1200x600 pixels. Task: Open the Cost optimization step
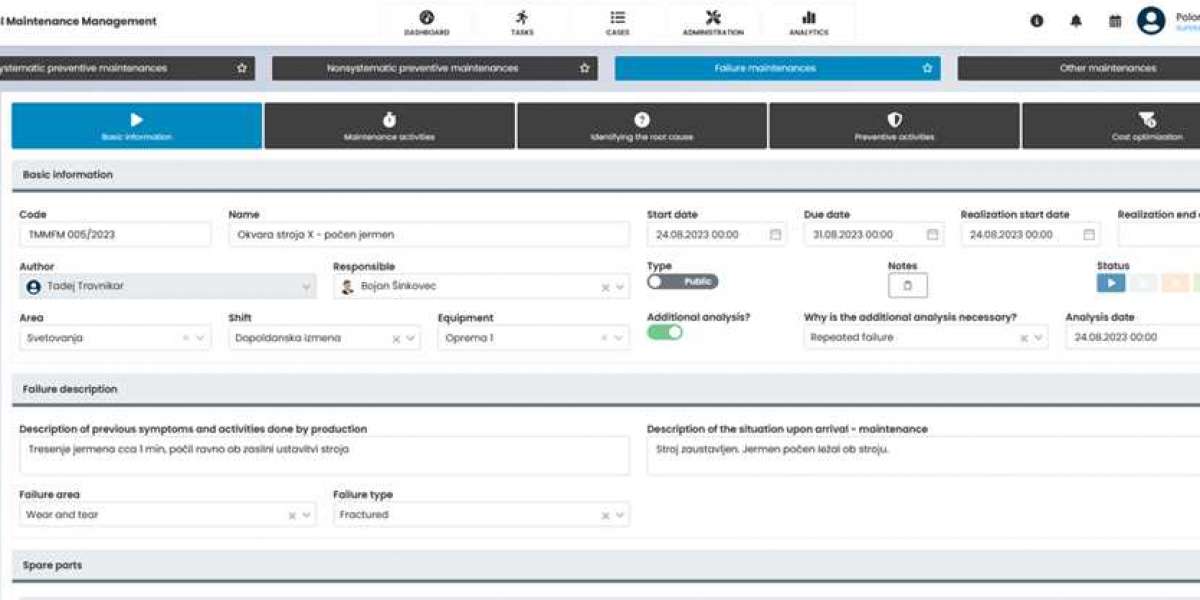point(1111,126)
